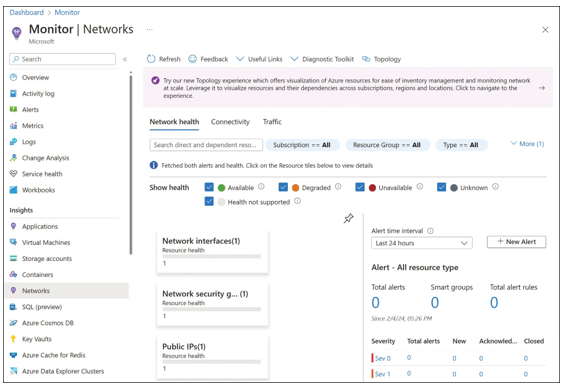Toggle Health not supported checkbox
The width and height of the screenshot is (570, 389).
209,201
